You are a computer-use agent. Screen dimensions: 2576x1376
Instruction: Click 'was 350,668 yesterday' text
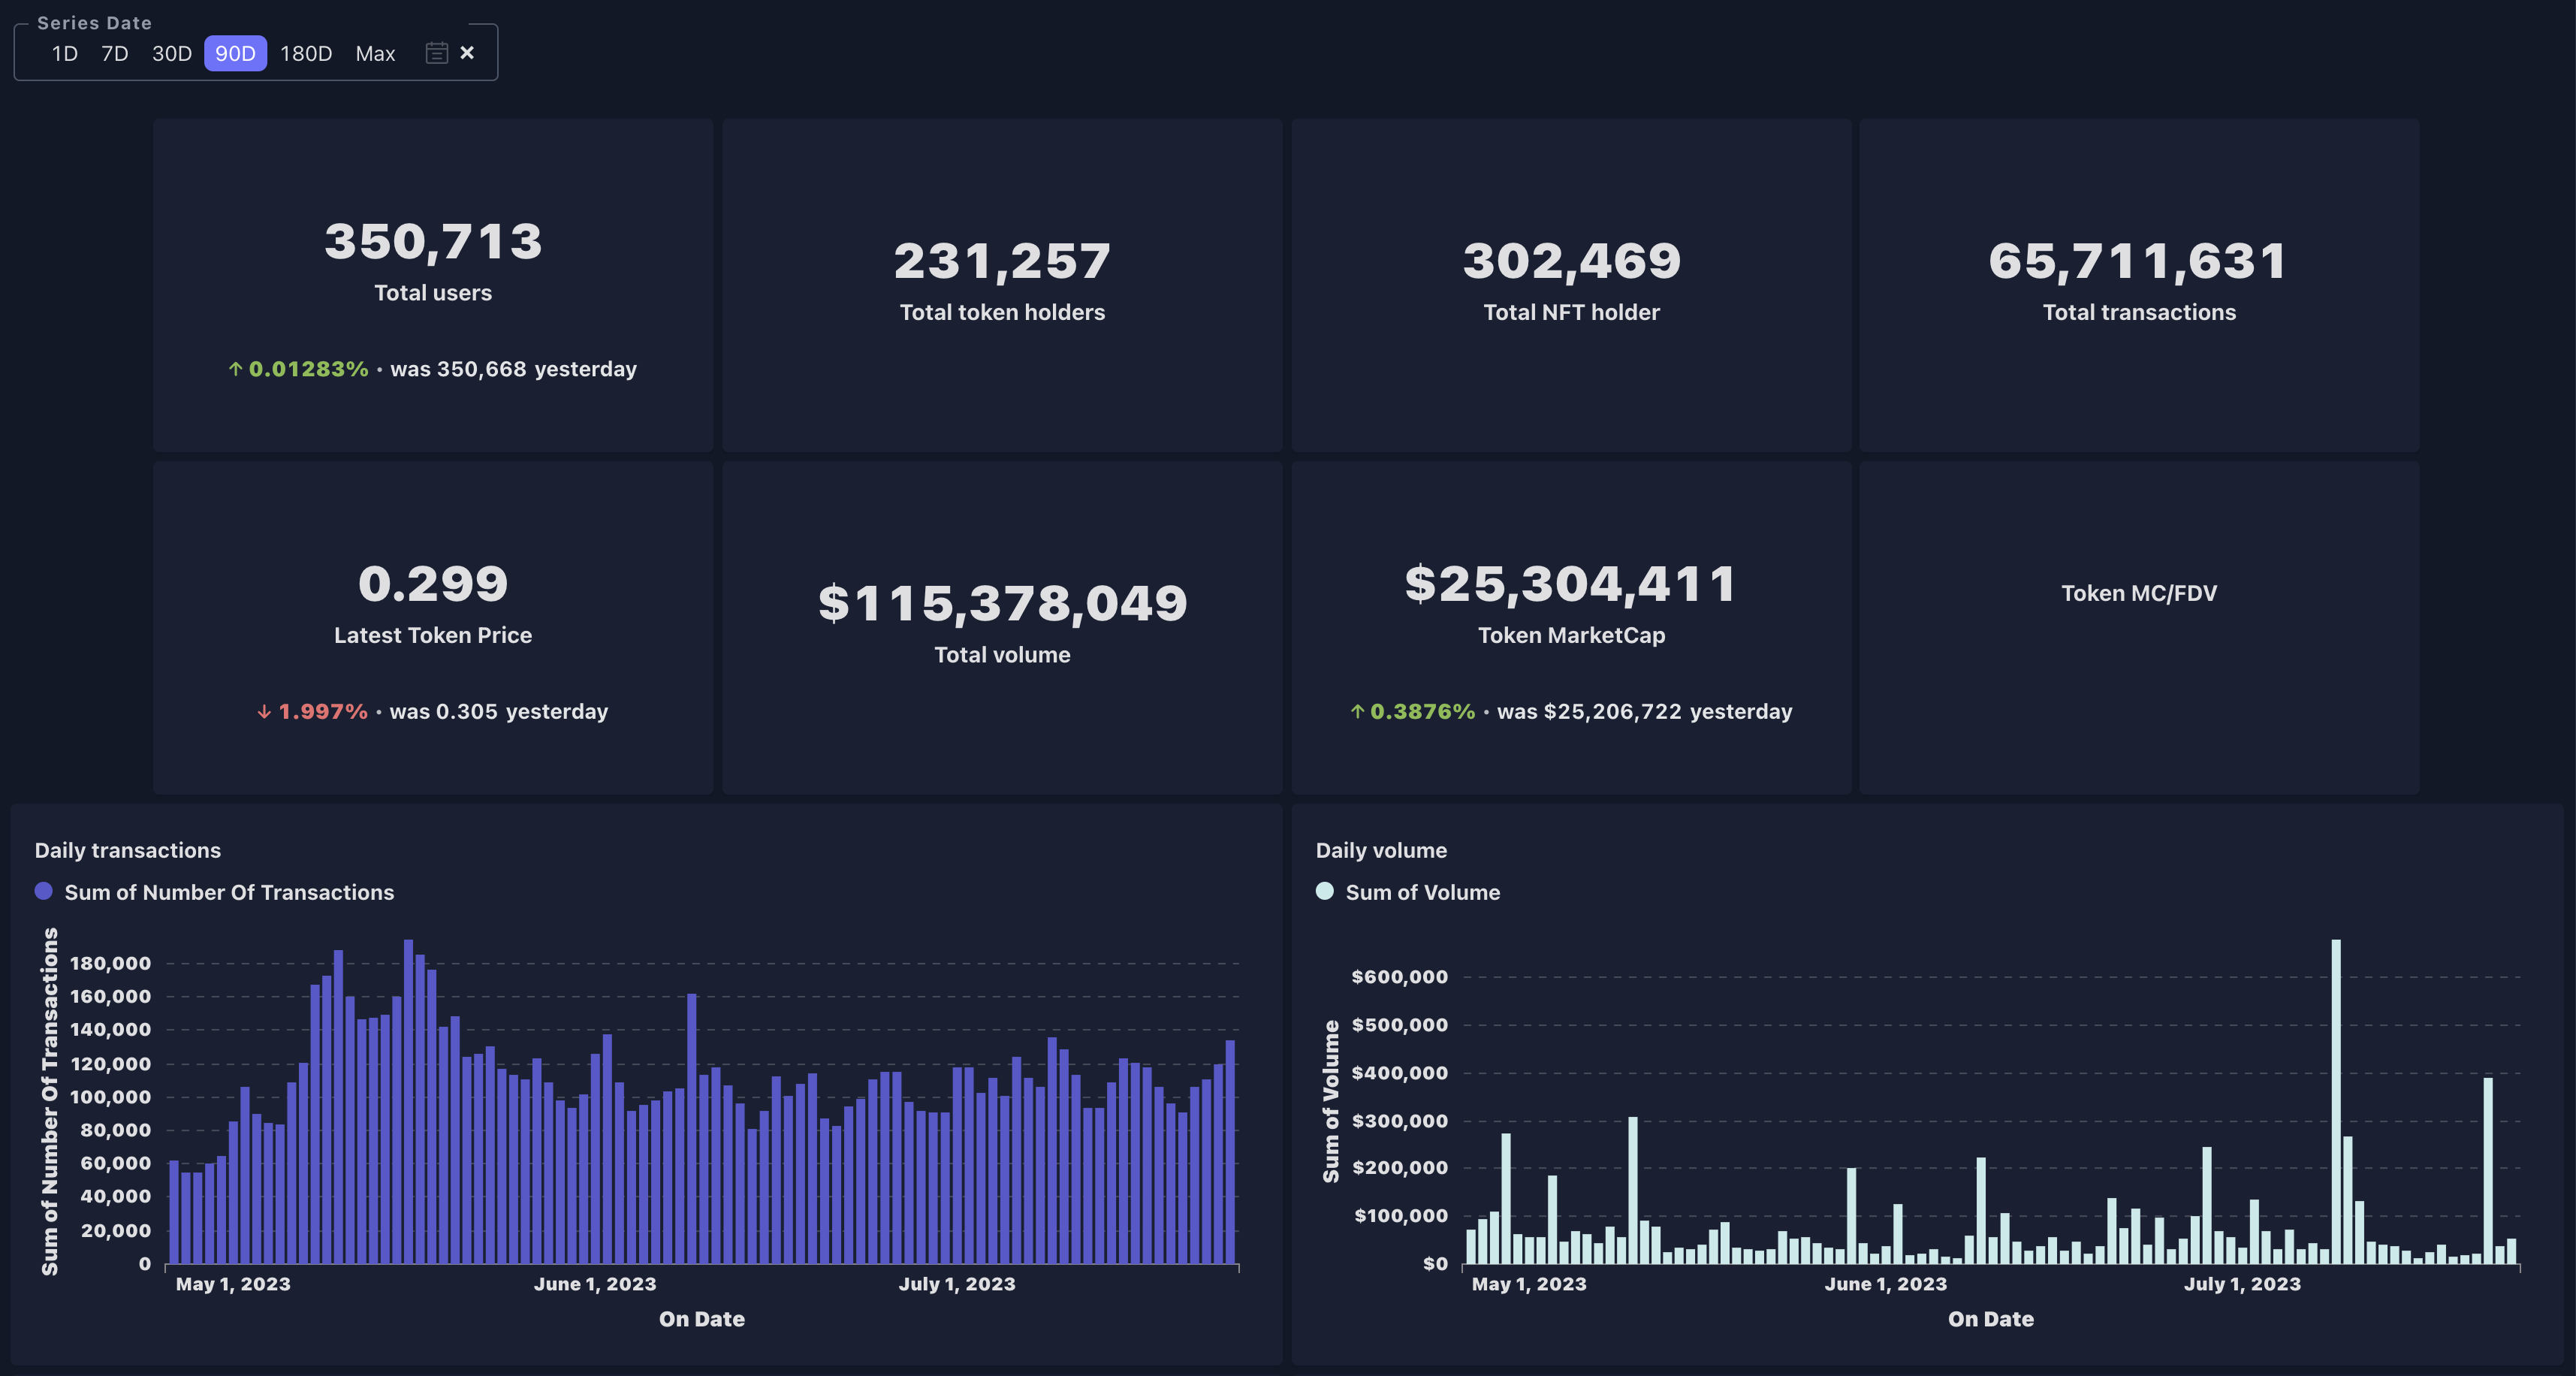tap(513, 369)
